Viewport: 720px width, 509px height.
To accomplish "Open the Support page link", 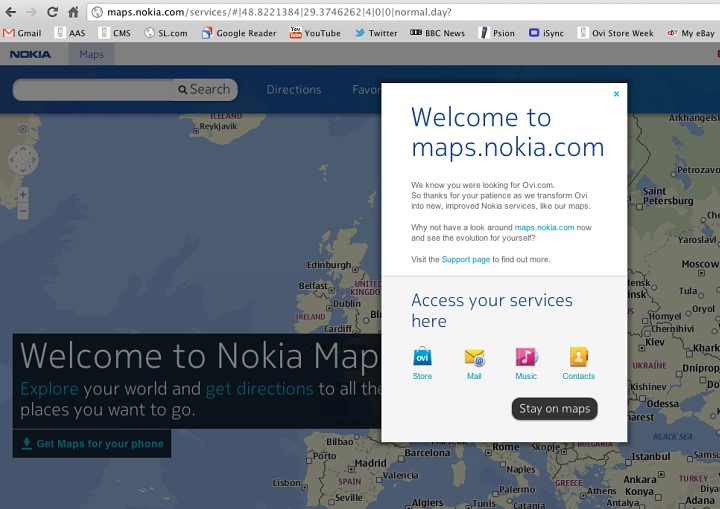I will pyautogui.click(x=465, y=260).
